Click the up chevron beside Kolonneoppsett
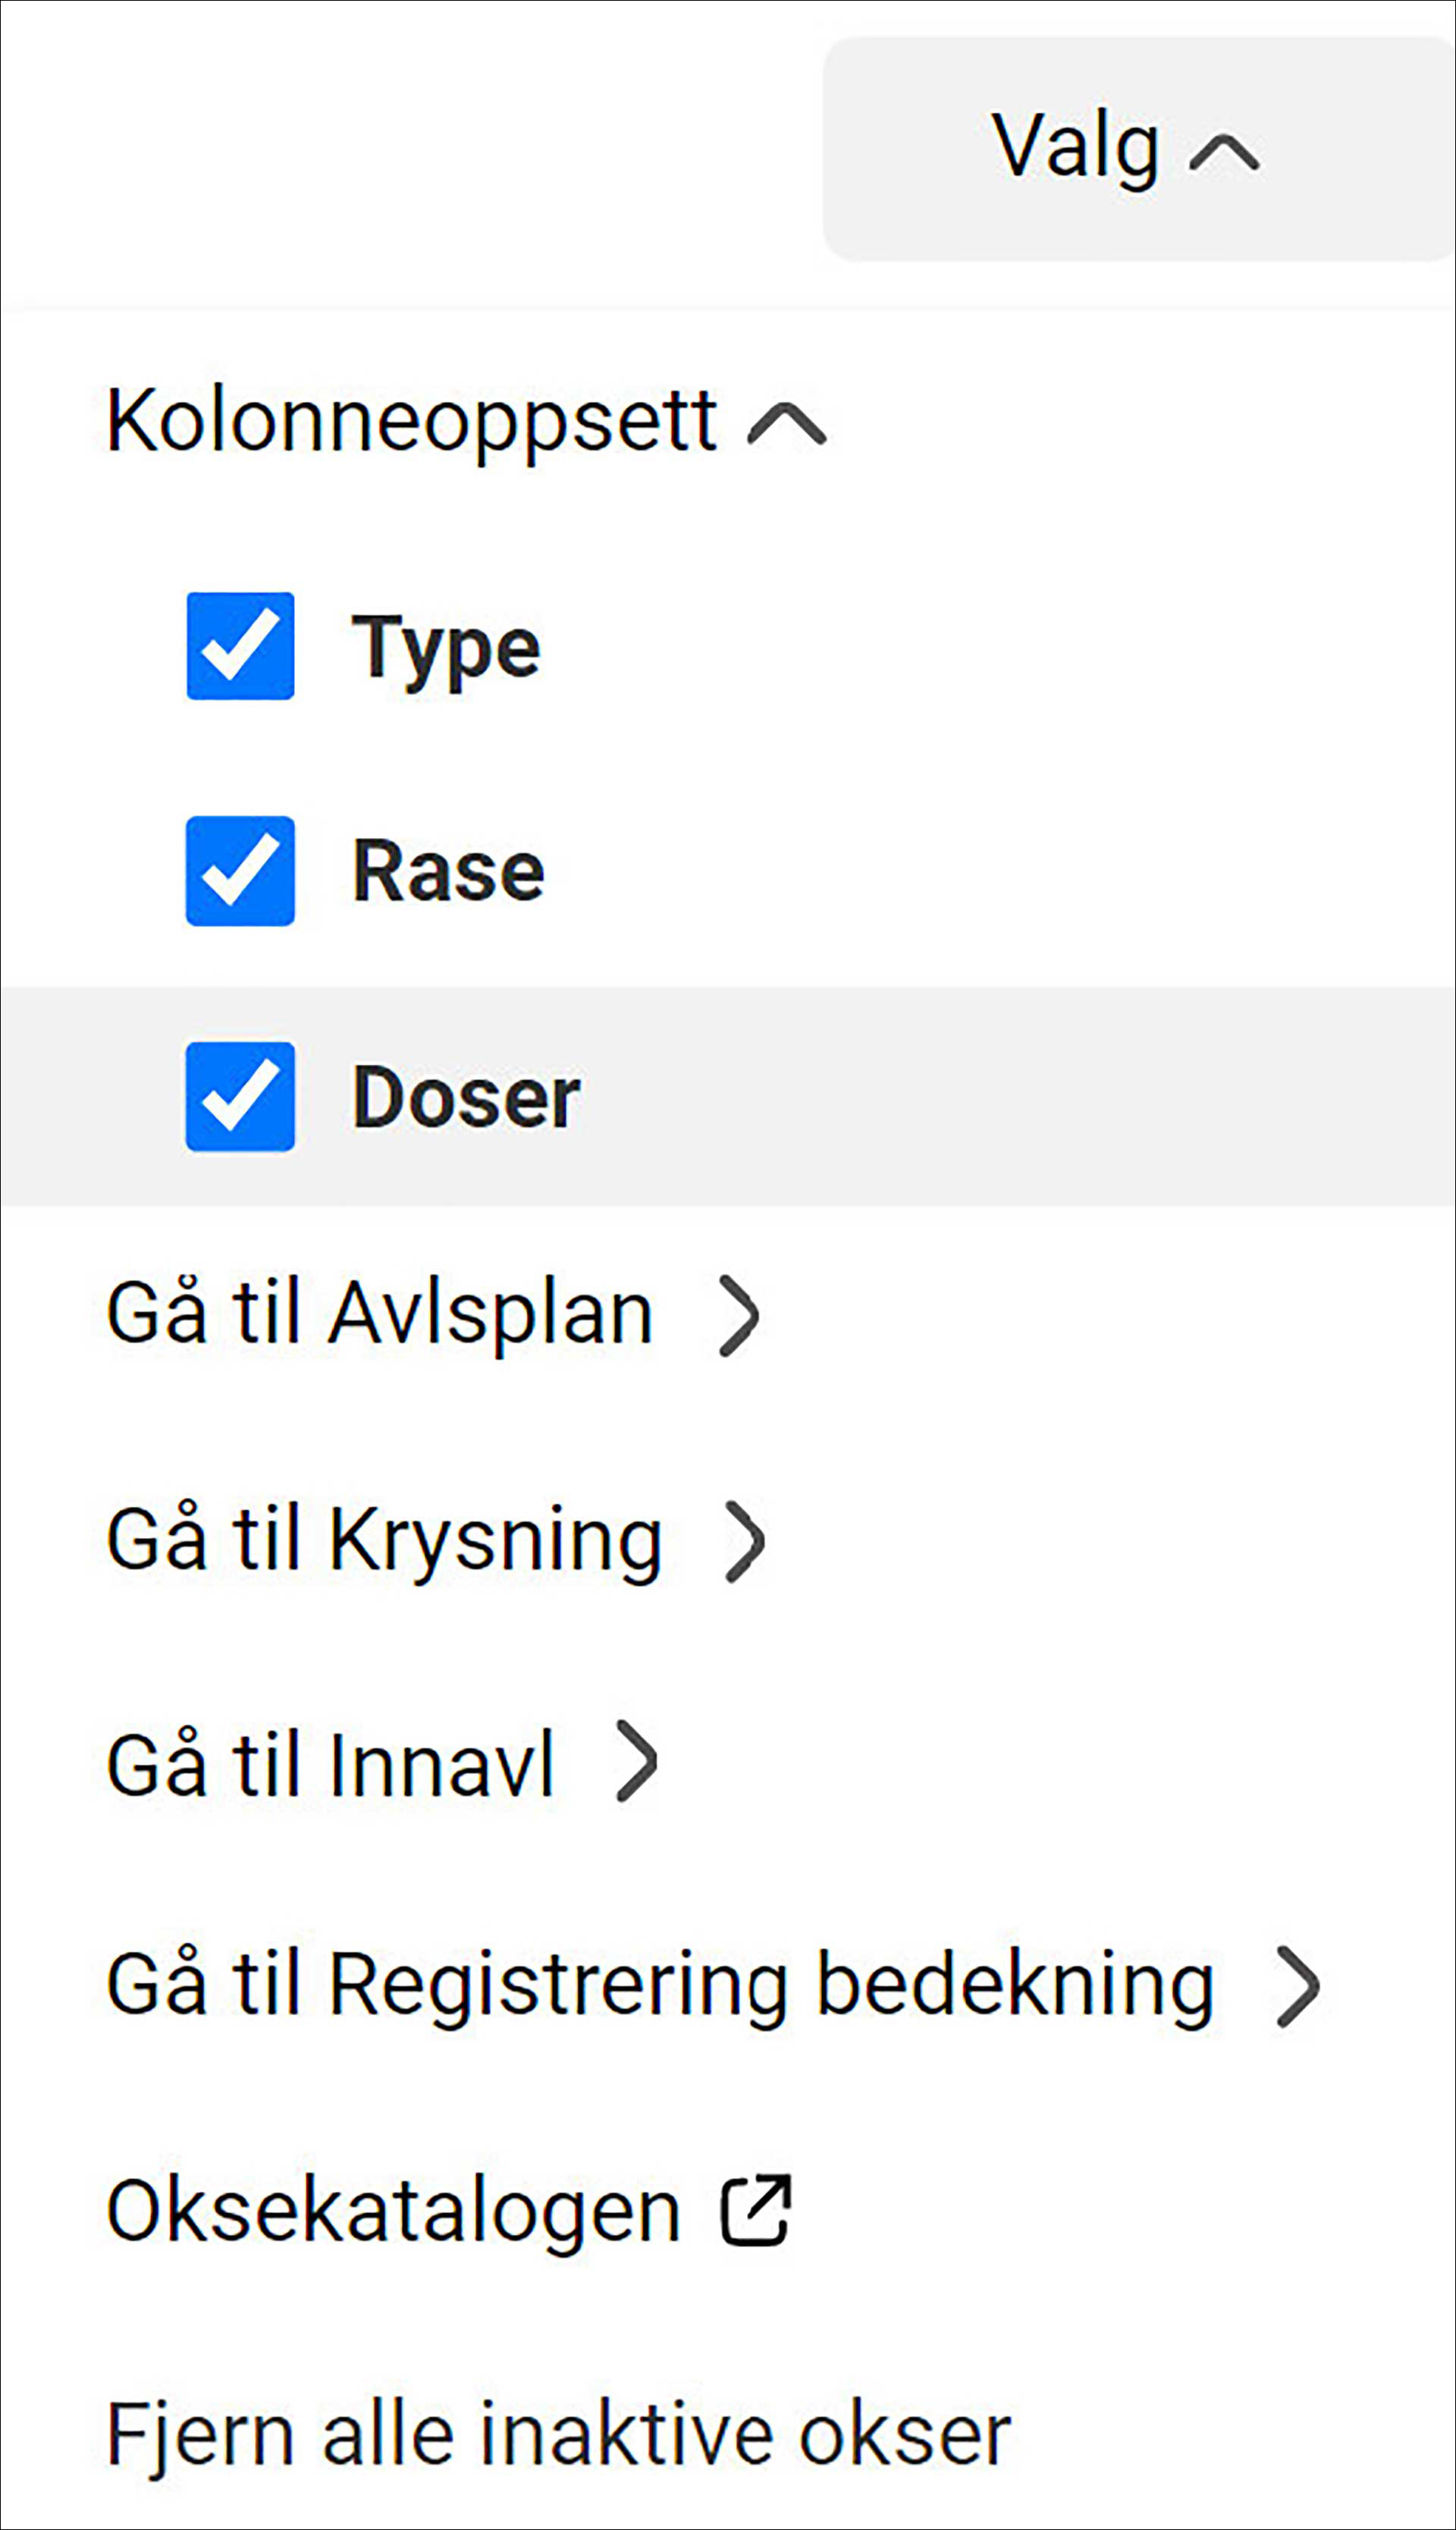This screenshot has height=2530, width=1456. coord(787,423)
